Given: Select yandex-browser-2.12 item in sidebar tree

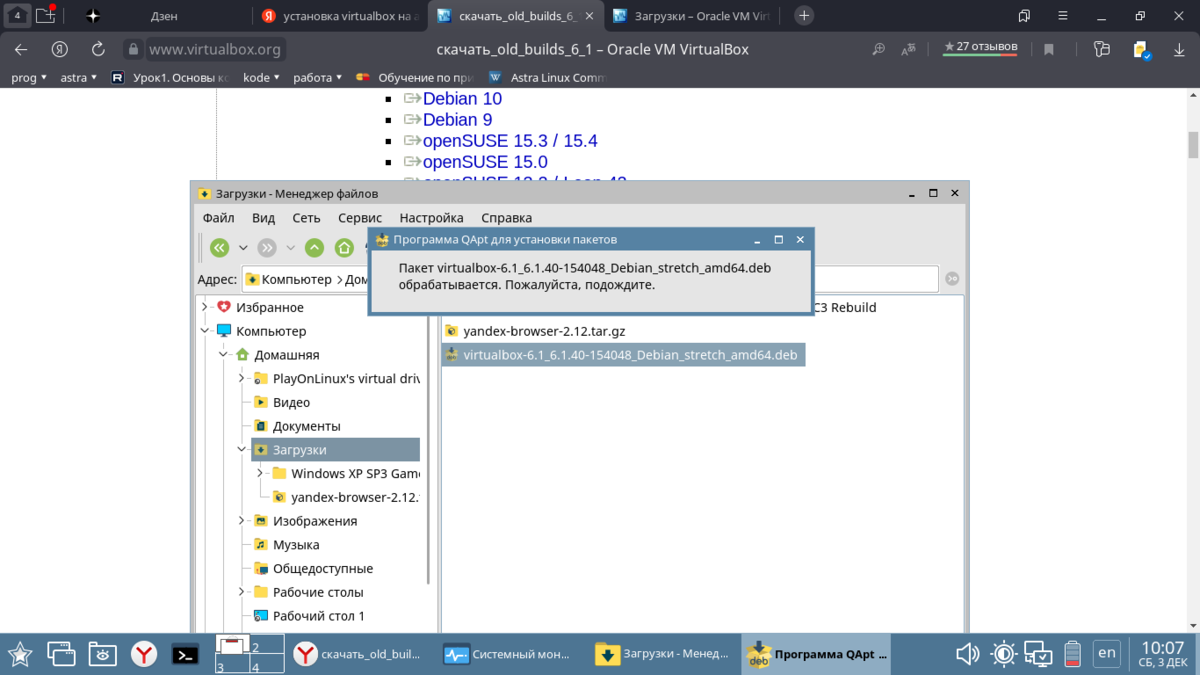Looking at the screenshot, I should (354, 497).
